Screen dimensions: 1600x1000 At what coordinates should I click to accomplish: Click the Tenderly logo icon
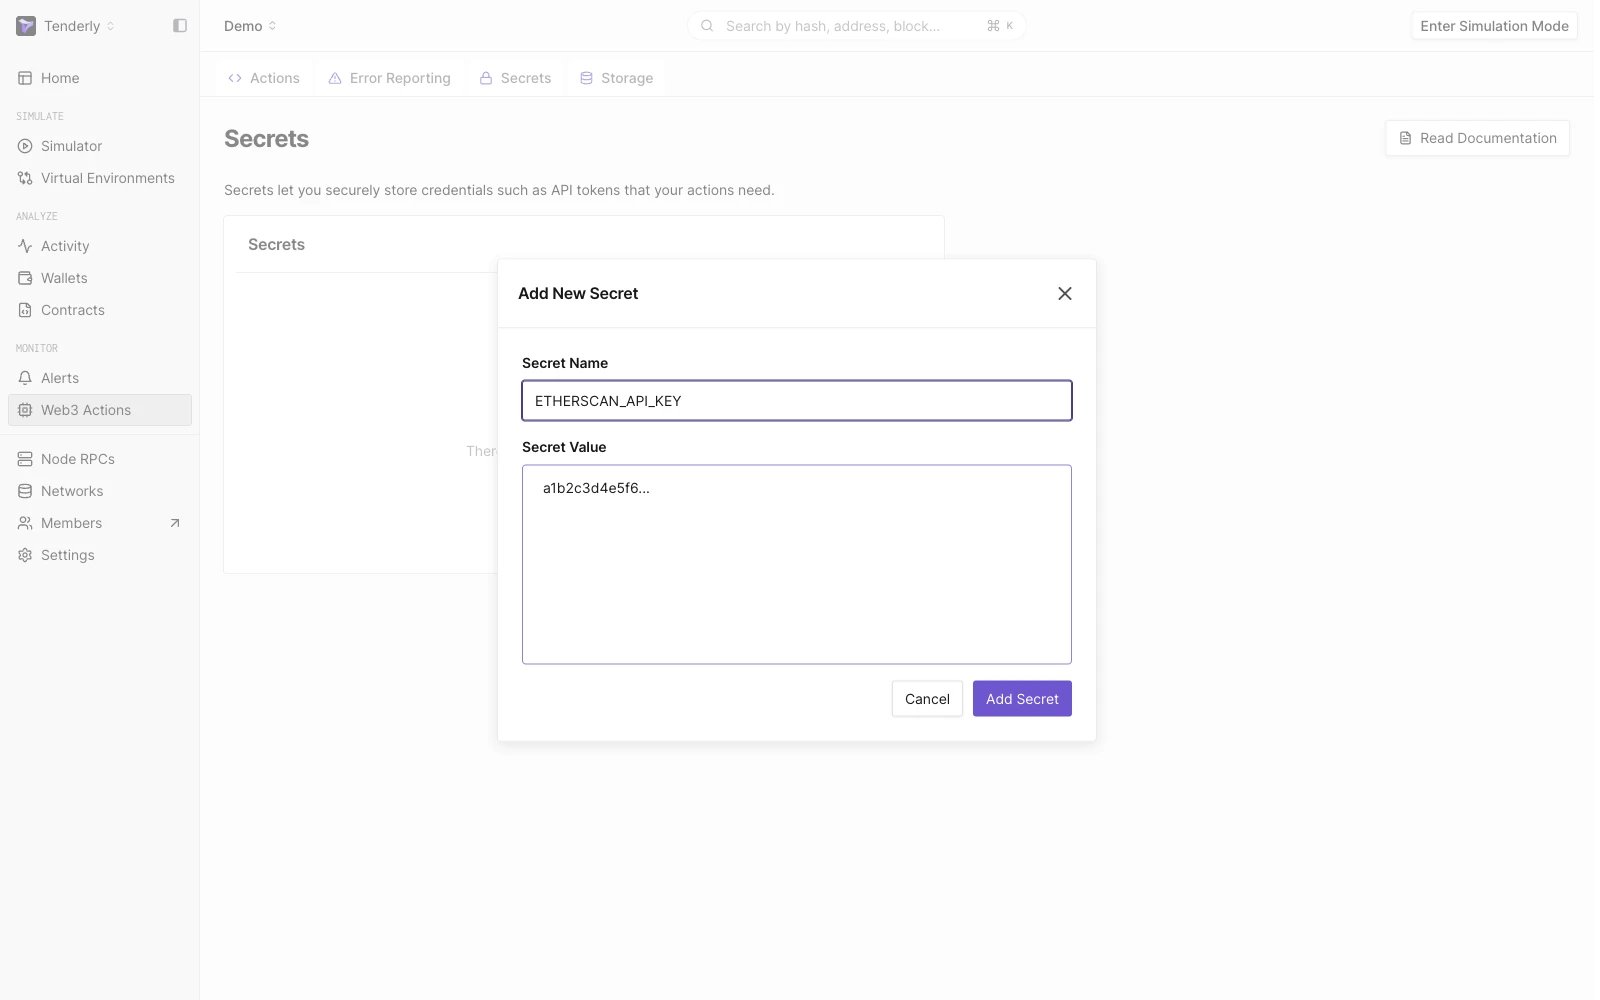pos(26,26)
